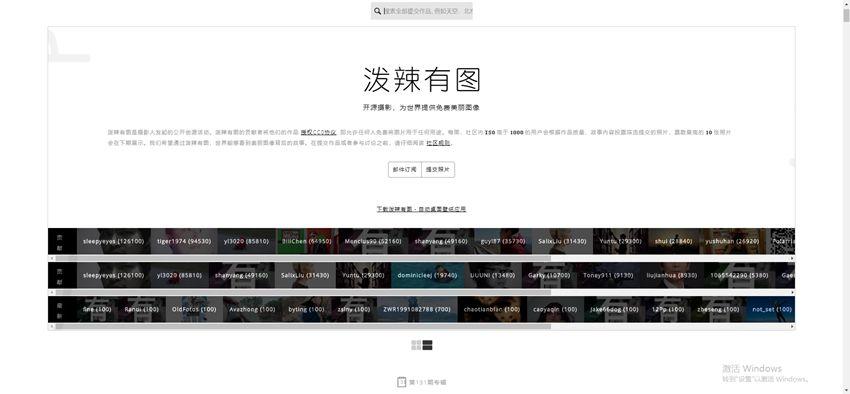Open new user Avazhong (100)
Screen dimensions: 850x394
pos(252,309)
